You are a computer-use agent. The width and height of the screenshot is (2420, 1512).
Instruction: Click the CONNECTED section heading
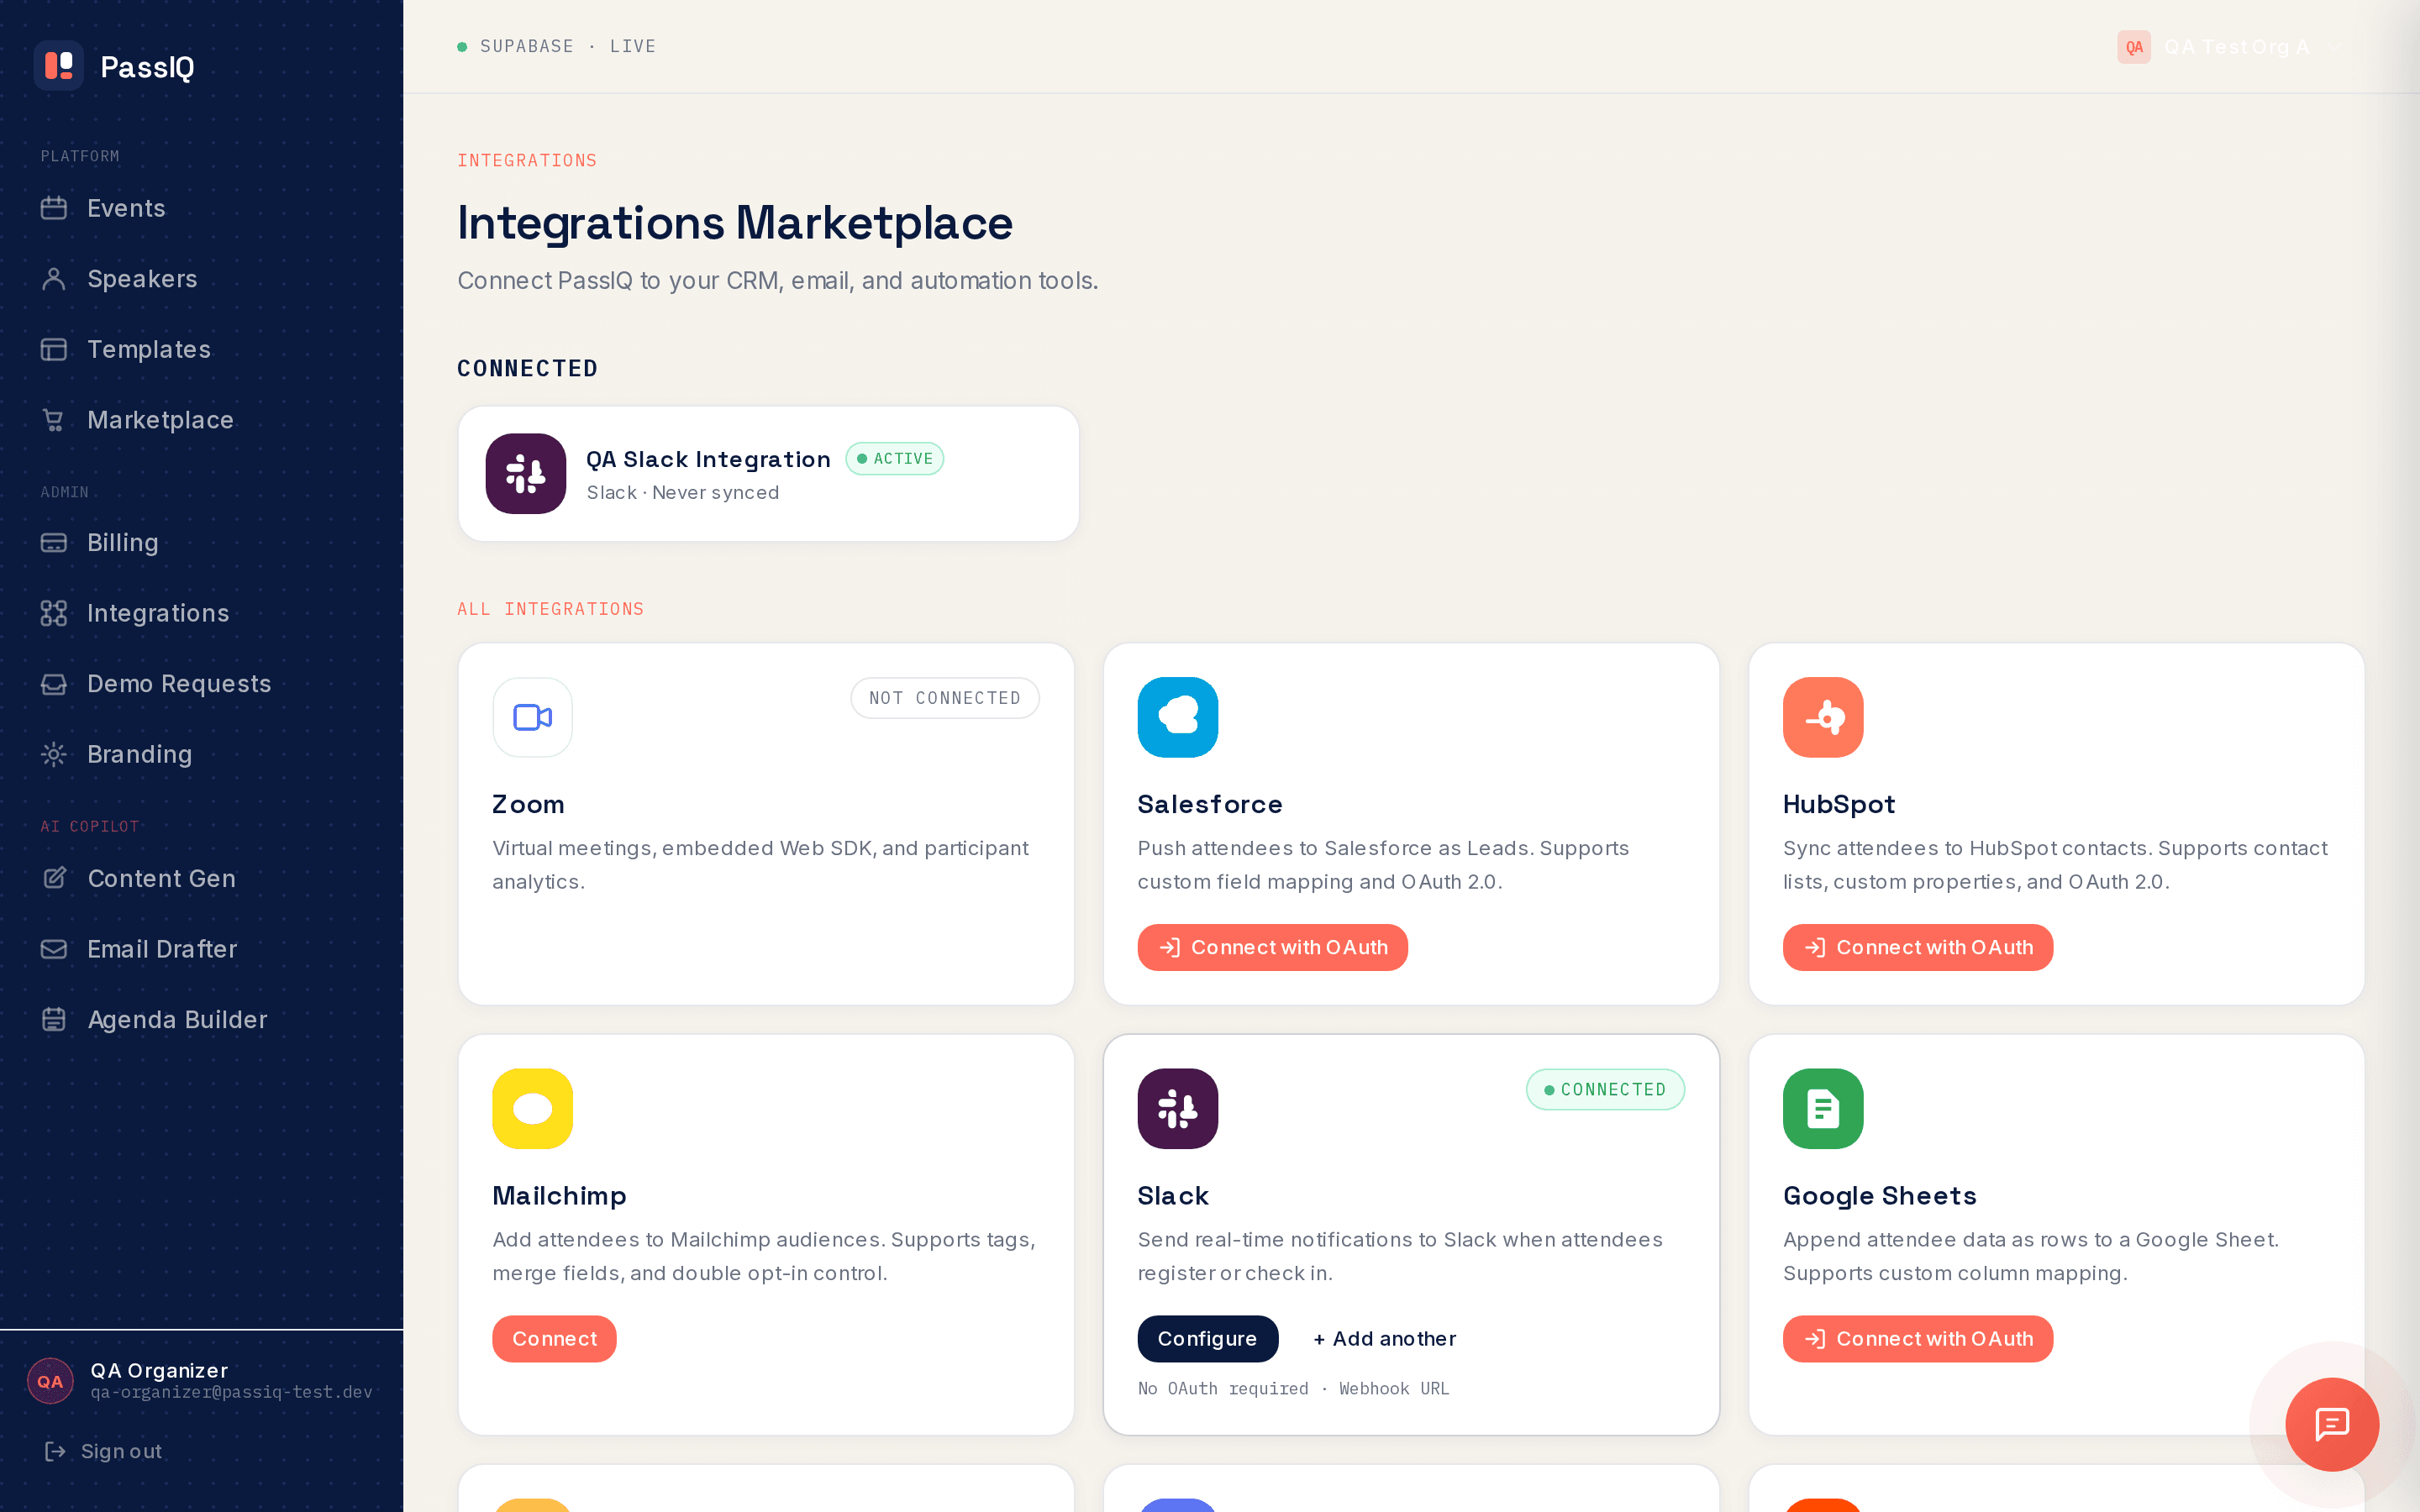[x=527, y=369]
